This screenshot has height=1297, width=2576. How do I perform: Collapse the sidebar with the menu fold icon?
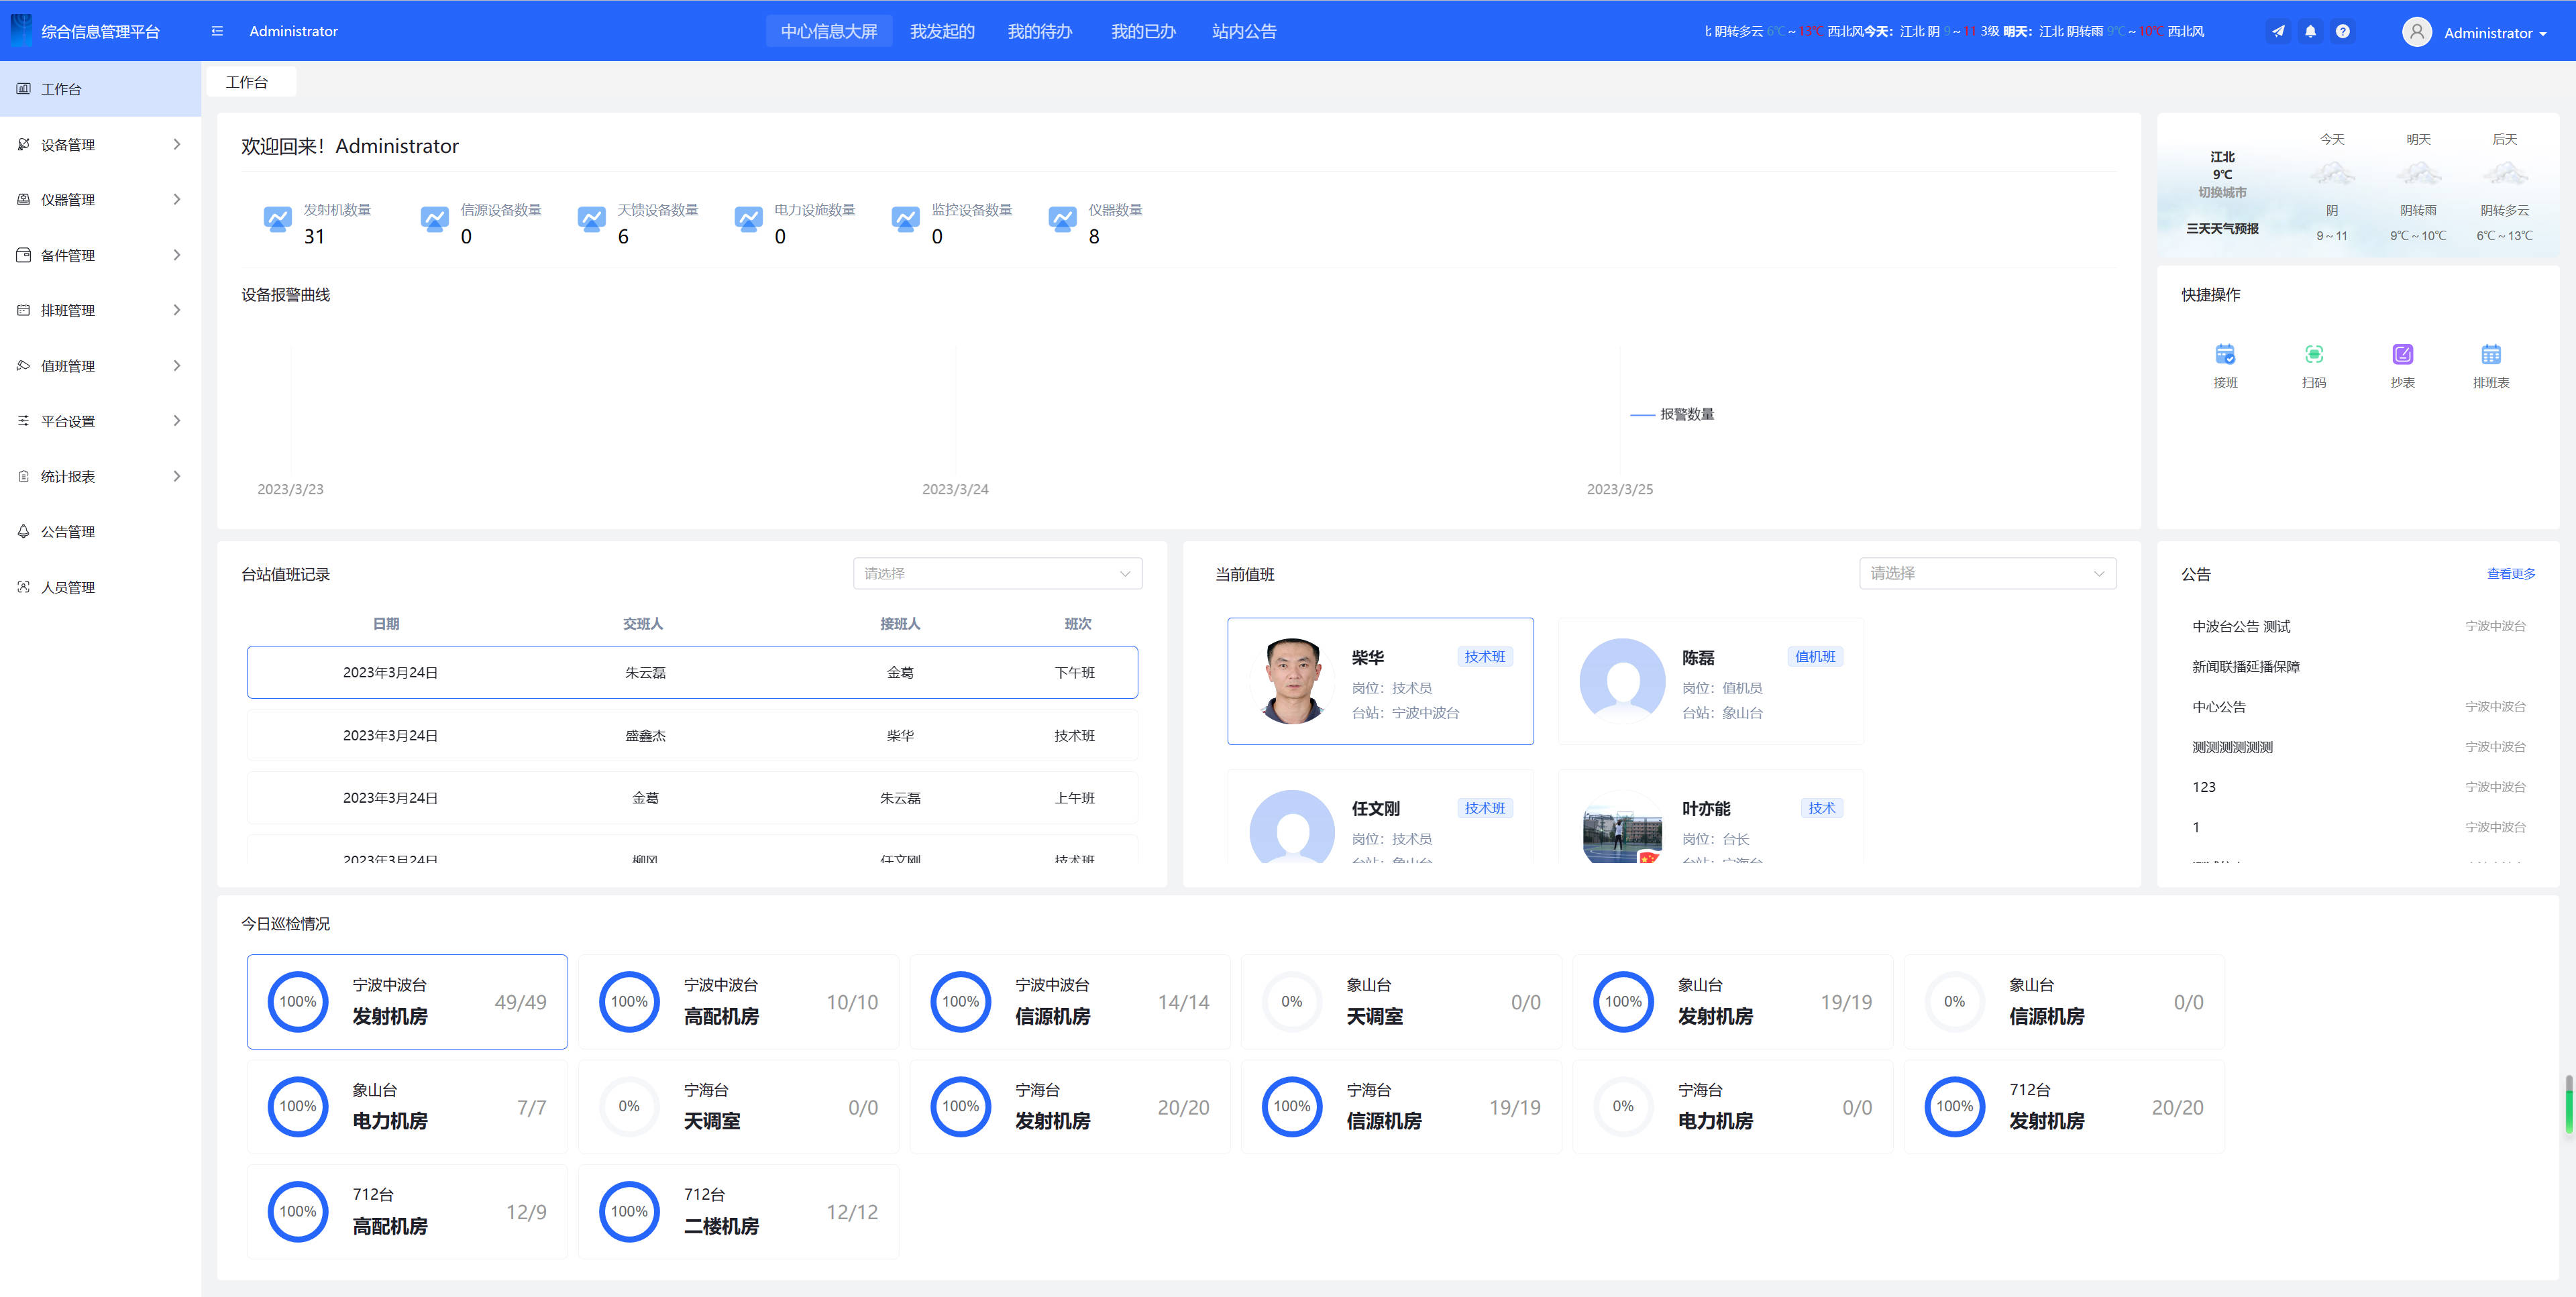coord(217,32)
